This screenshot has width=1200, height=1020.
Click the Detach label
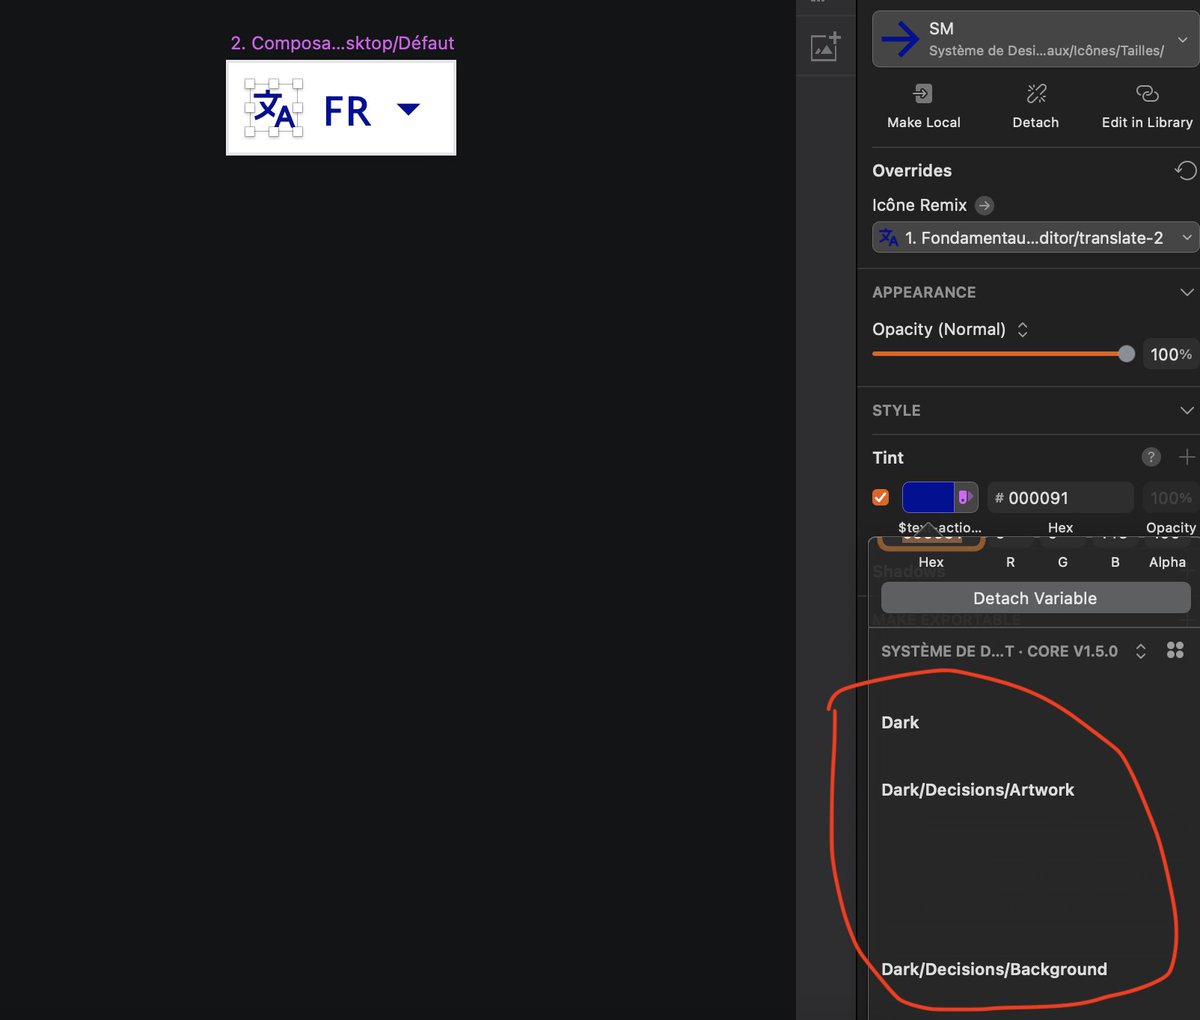coord(1035,122)
